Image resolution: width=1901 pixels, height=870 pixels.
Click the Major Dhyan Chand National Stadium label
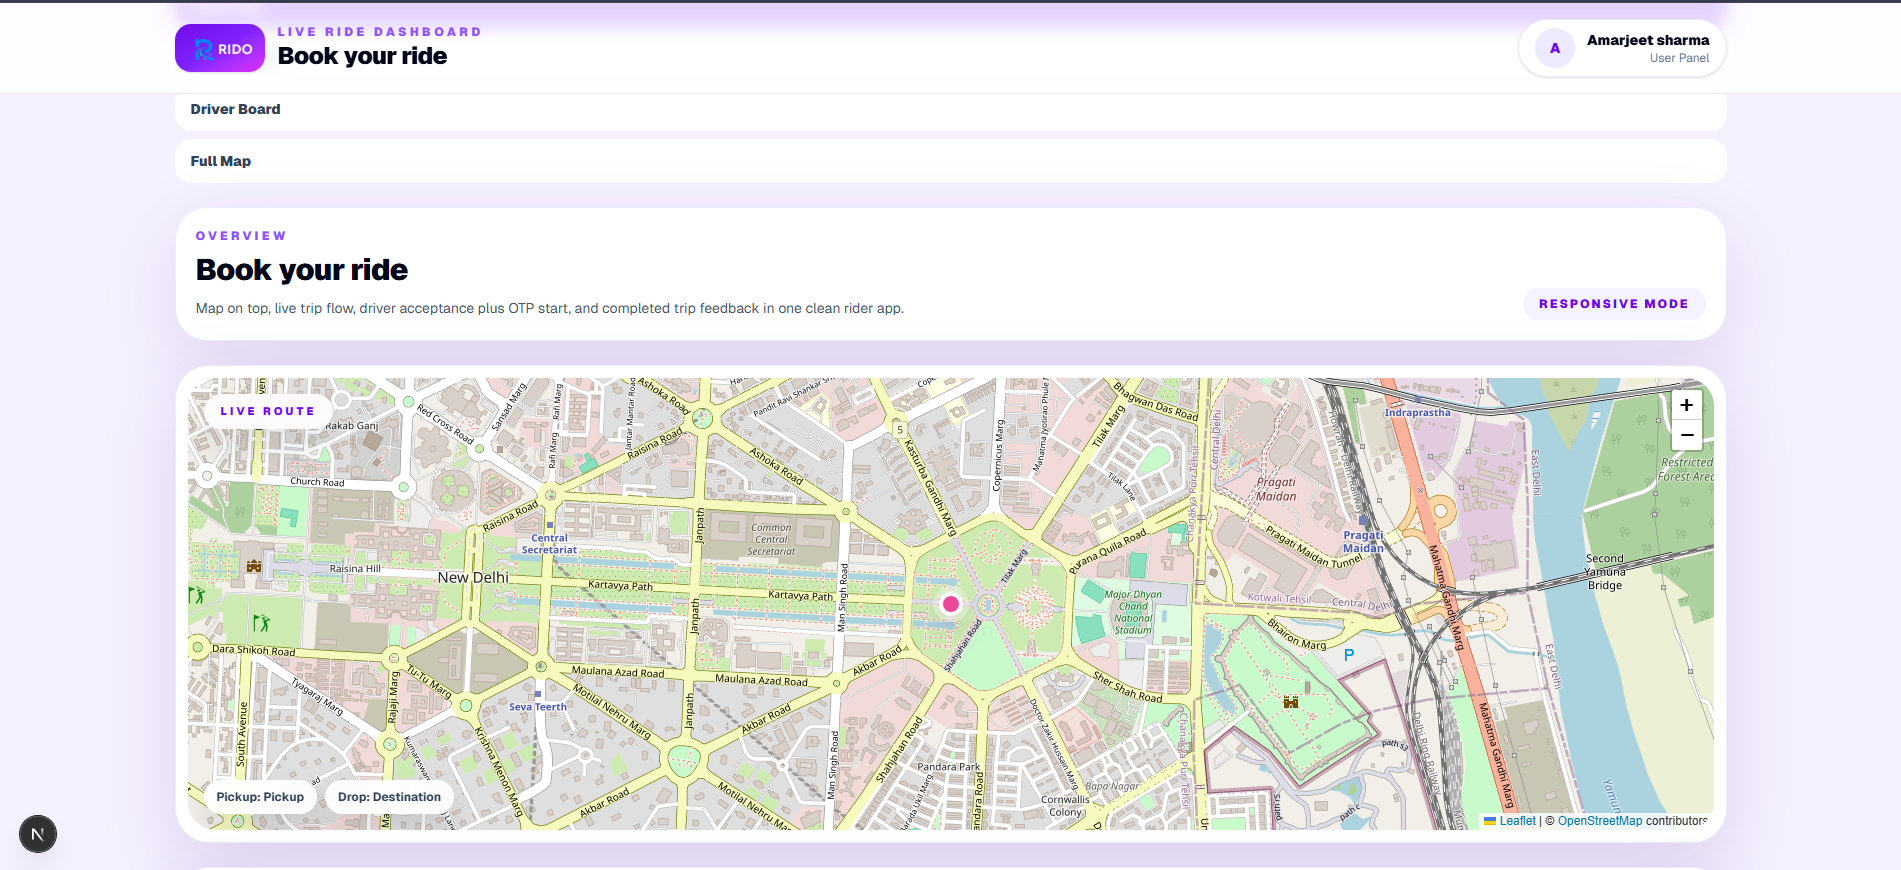point(1133,612)
